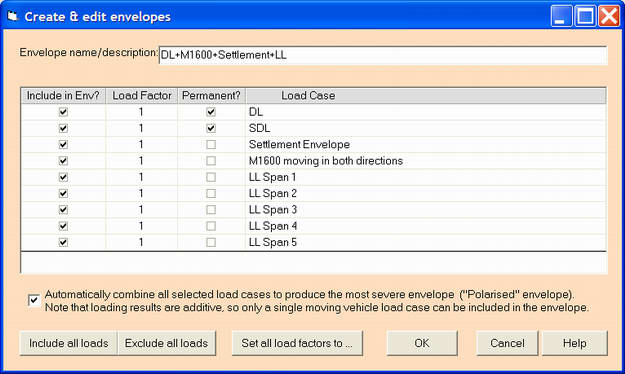The image size is (625, 374).
Task: Uncheck Include in Env for DL
Action: click(63, 112)
